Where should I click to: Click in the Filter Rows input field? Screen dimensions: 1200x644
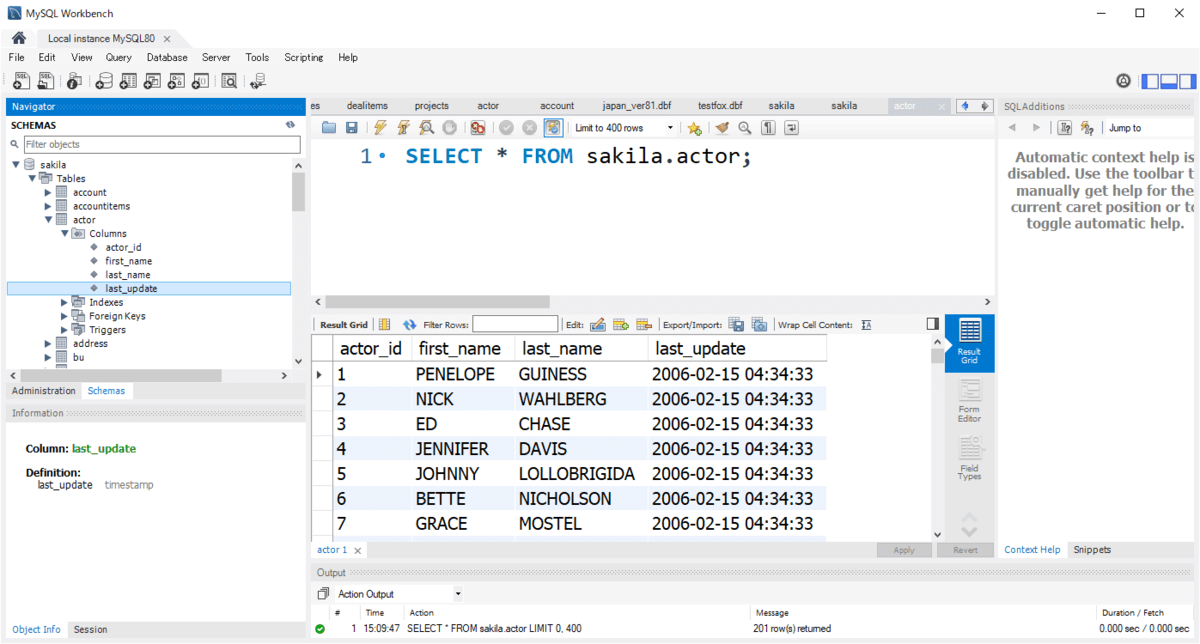(515, 325)
